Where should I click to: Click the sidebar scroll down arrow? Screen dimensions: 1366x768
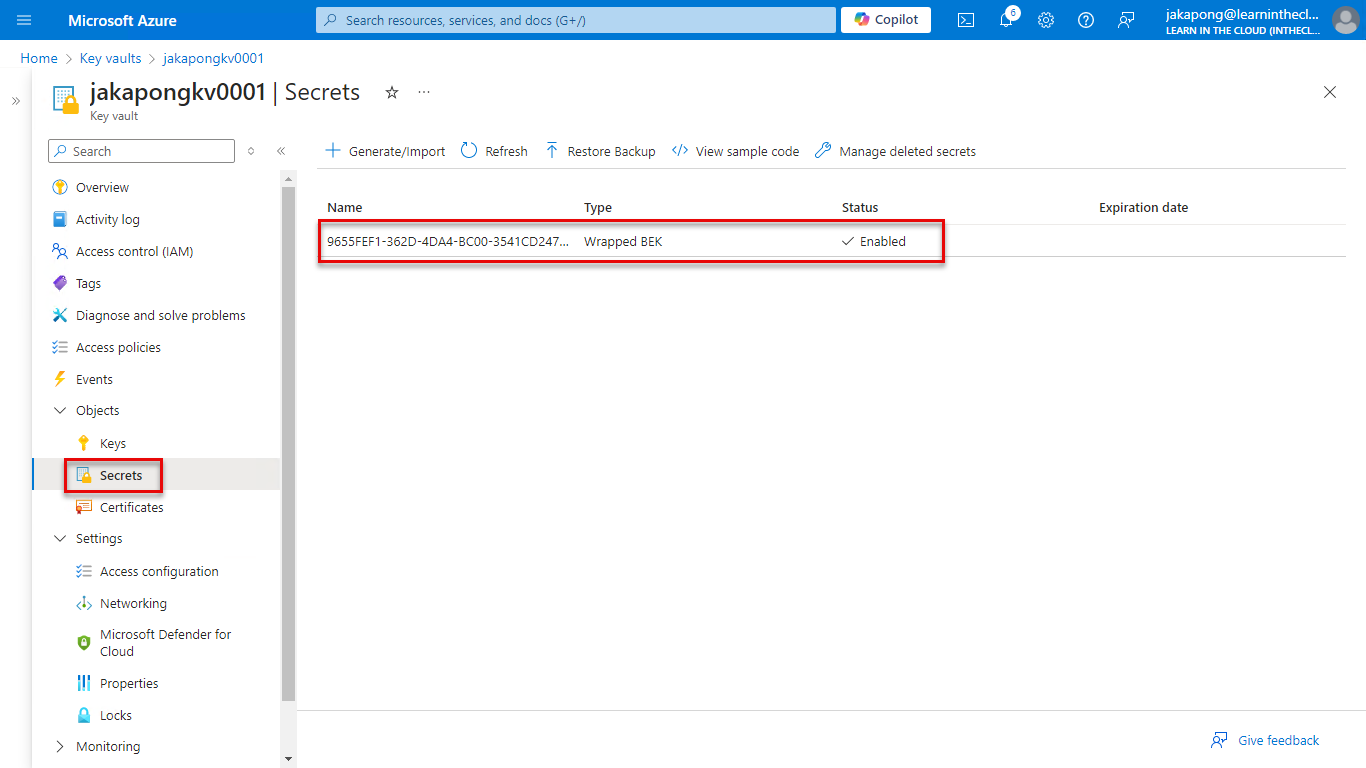coord(289,759)
